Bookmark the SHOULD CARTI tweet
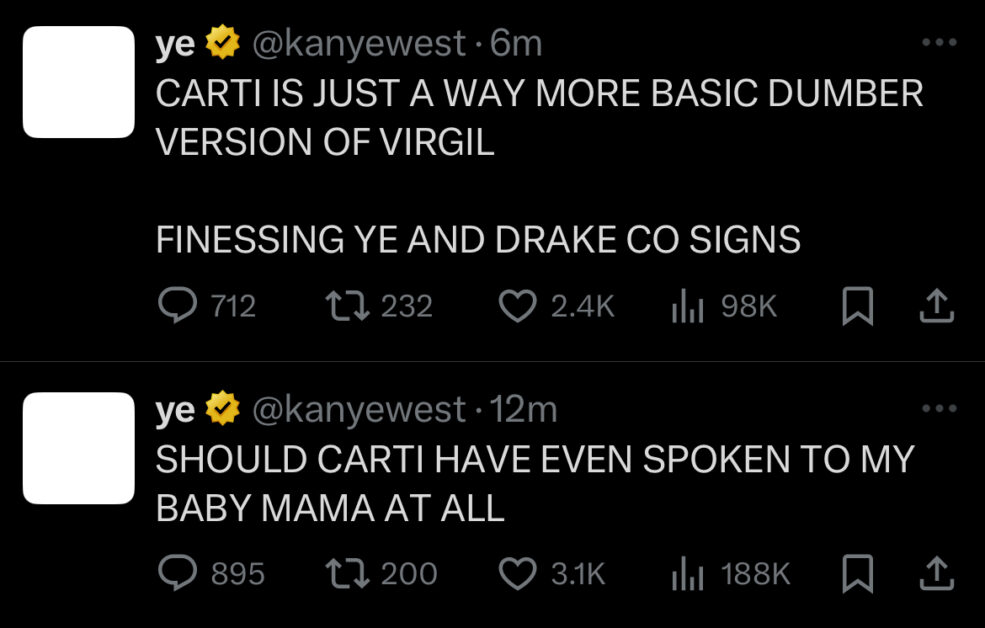985x628 pixels. tap(857, 573)
